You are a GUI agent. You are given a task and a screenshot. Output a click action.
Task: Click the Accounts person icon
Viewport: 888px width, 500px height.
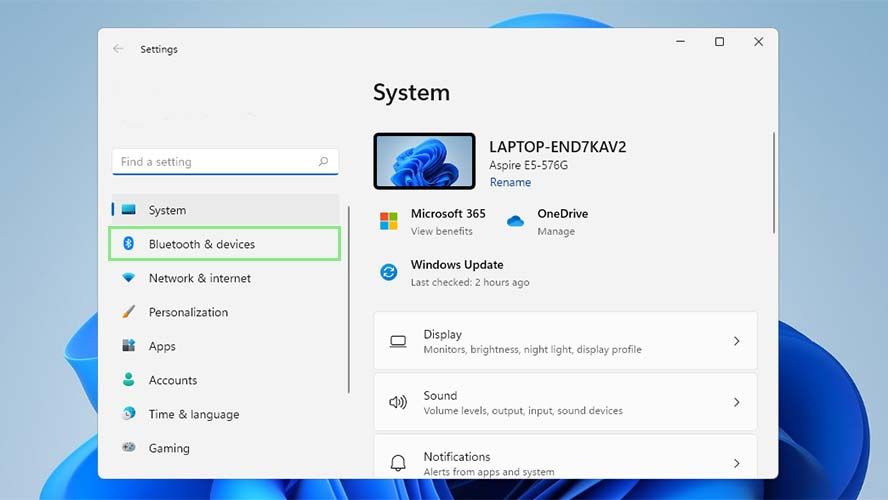click(129, 379)
